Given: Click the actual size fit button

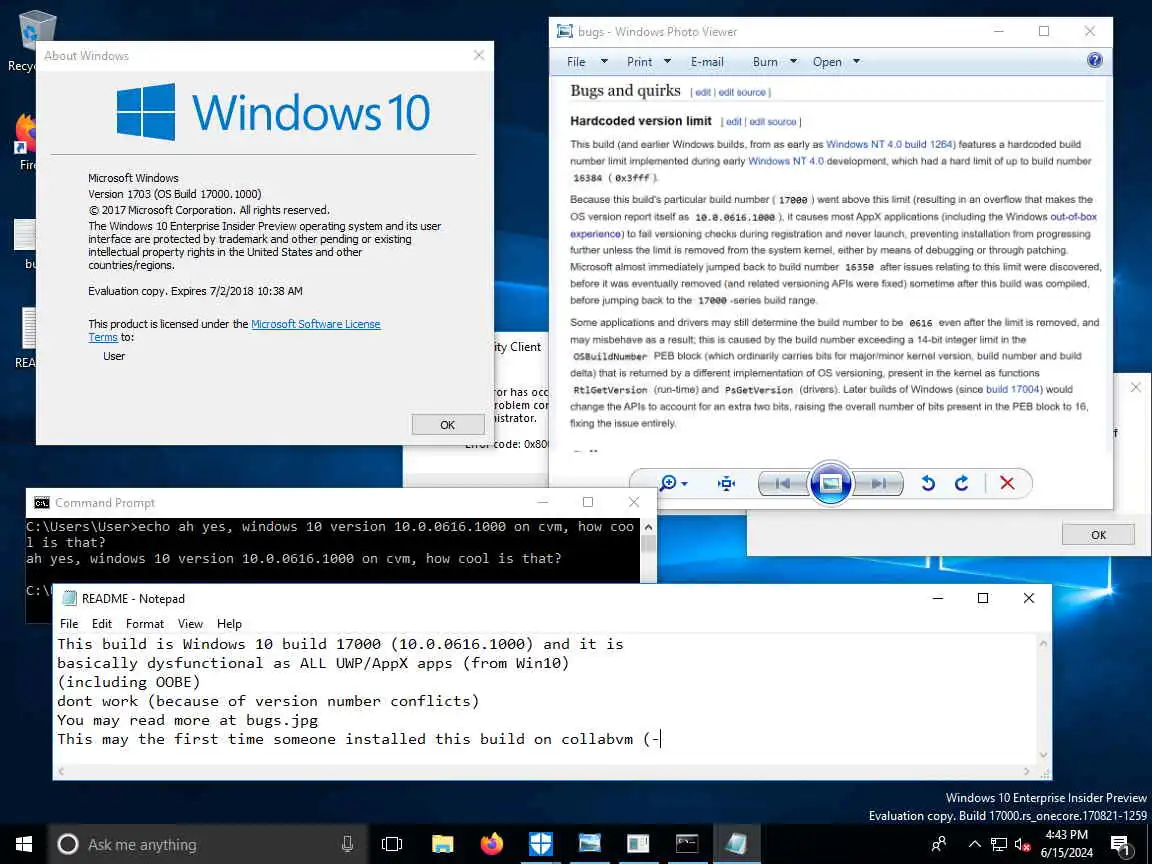Looking at the screenshot, I should click(x=726, y=483).
